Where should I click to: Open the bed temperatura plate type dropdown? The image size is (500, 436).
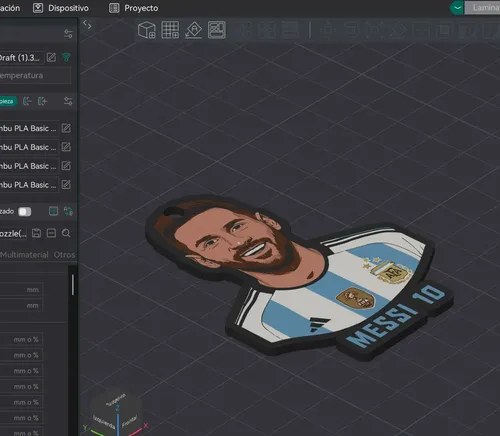tap(35, 76)
